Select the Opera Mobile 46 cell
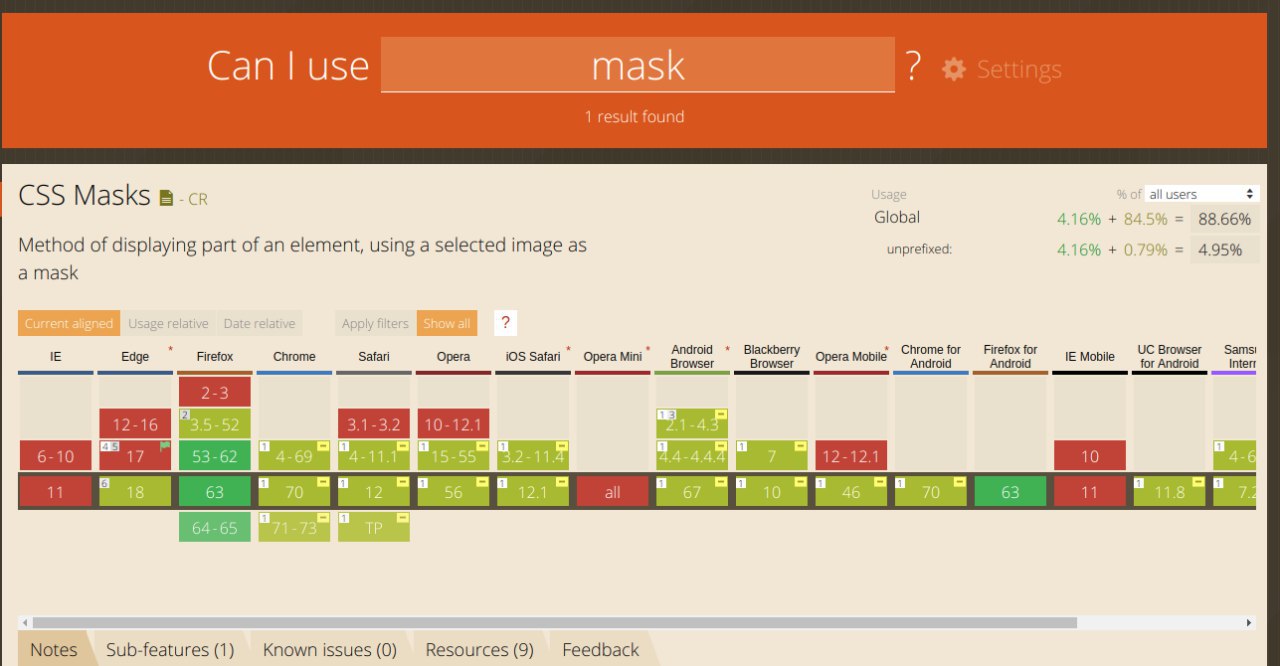The height and width of the screenshot is (666, 1280). 851,492
